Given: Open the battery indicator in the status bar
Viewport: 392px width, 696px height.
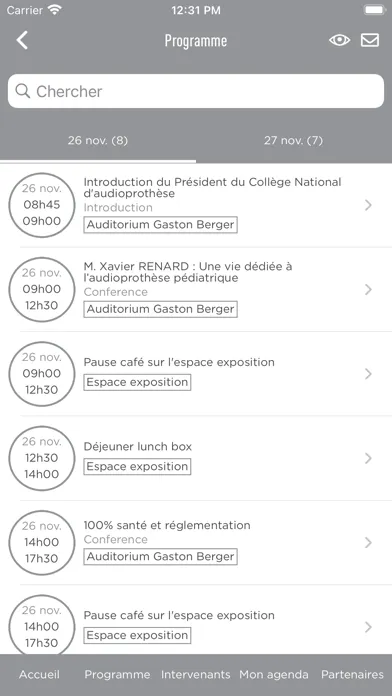Looking at the screenshot, I should [374, 11].
